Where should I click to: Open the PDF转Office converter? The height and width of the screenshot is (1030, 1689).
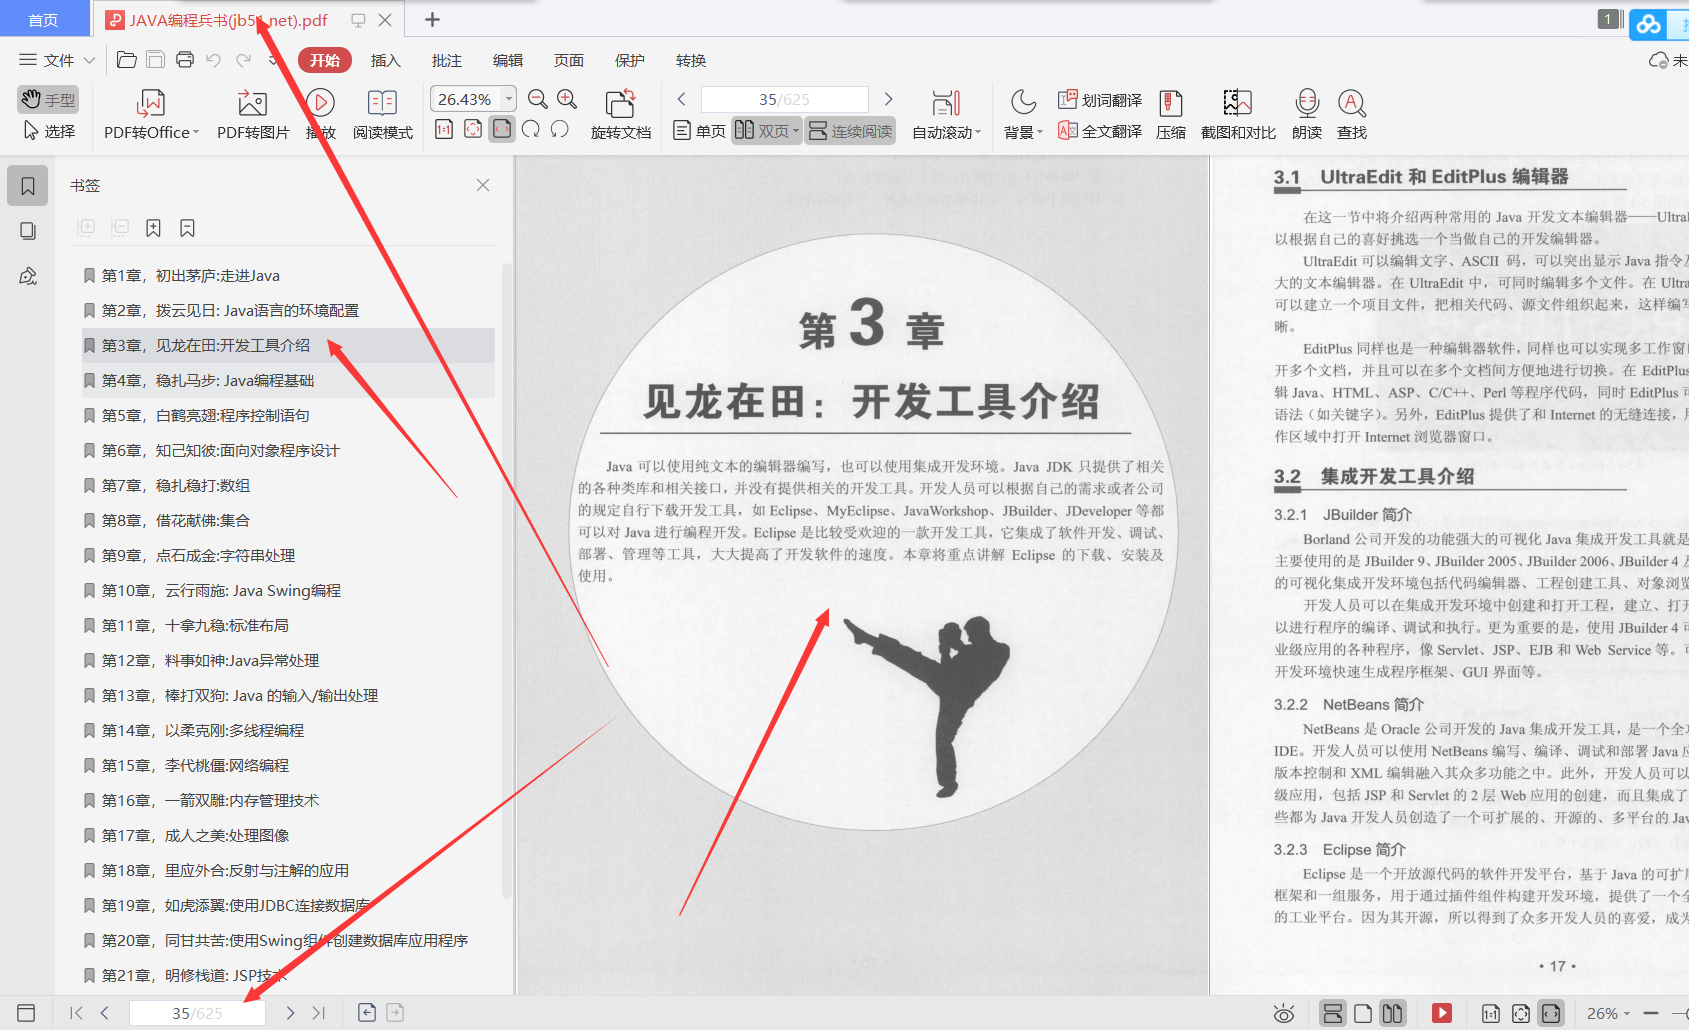pos(151,115)
